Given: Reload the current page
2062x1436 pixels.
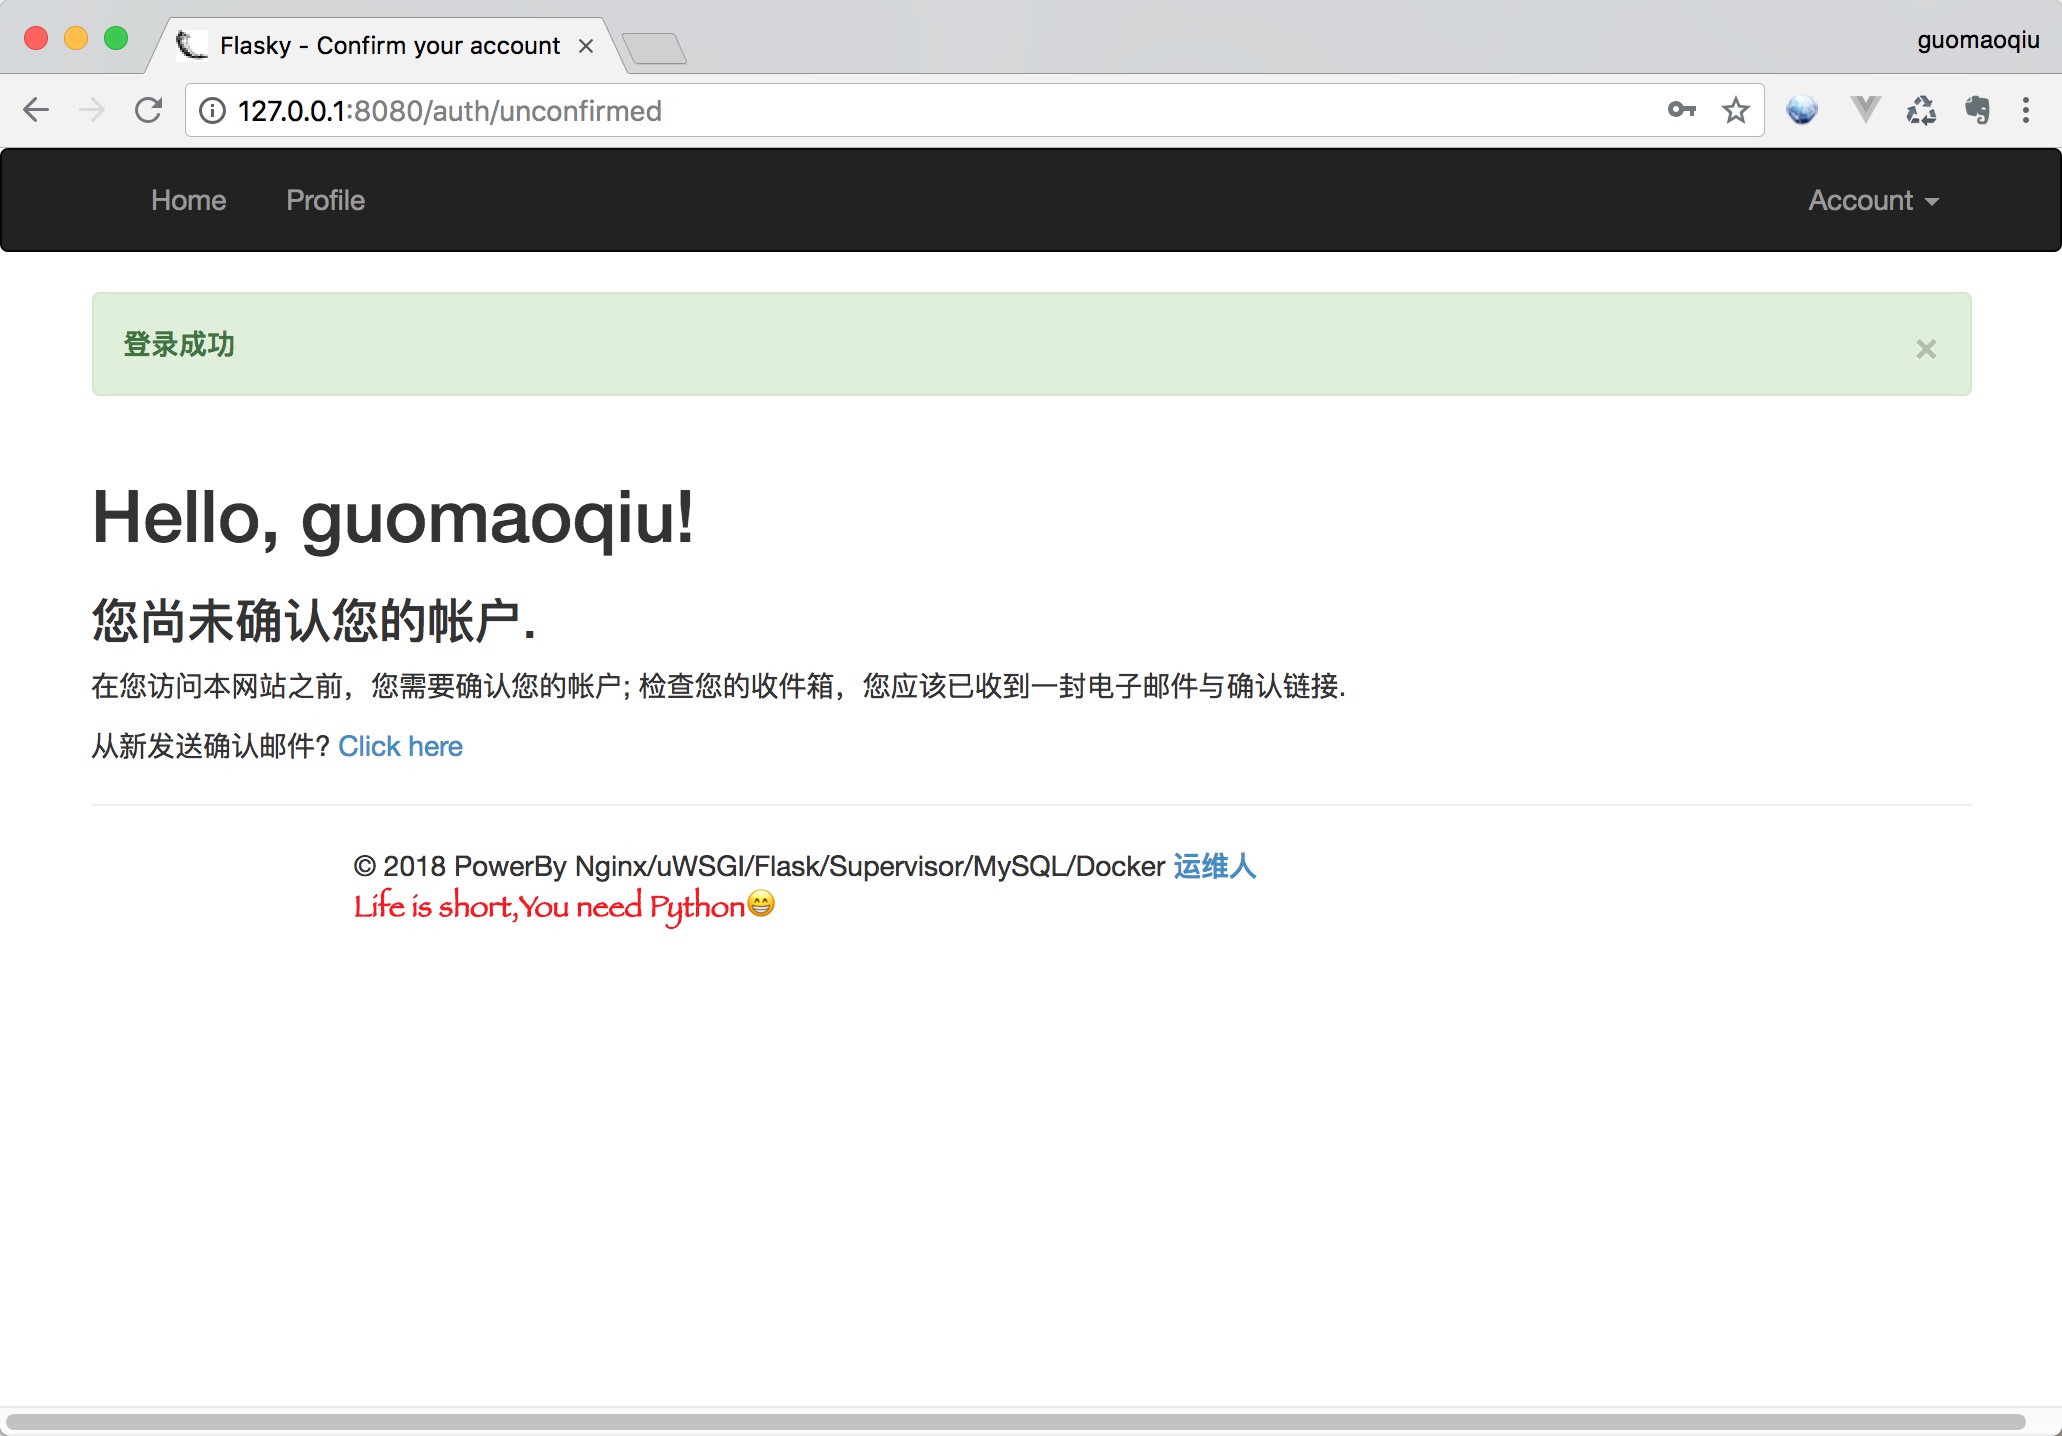Looking at the screenshot, I should pos(148,110).
